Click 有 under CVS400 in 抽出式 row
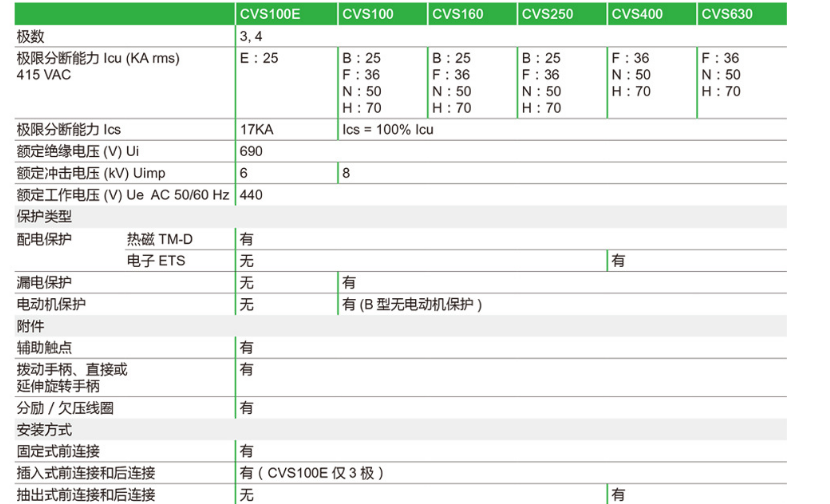The image size is (830, 504). [x=618, y=495]
